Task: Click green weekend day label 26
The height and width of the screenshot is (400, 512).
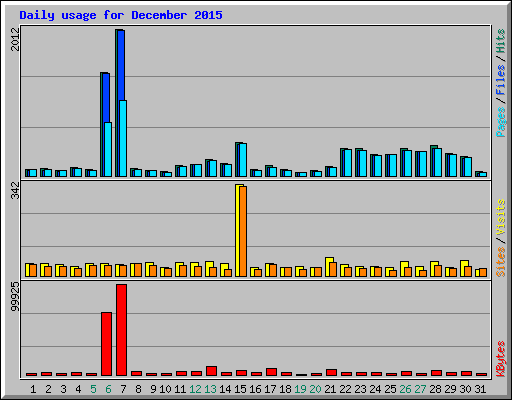Action: coord(405,389)
